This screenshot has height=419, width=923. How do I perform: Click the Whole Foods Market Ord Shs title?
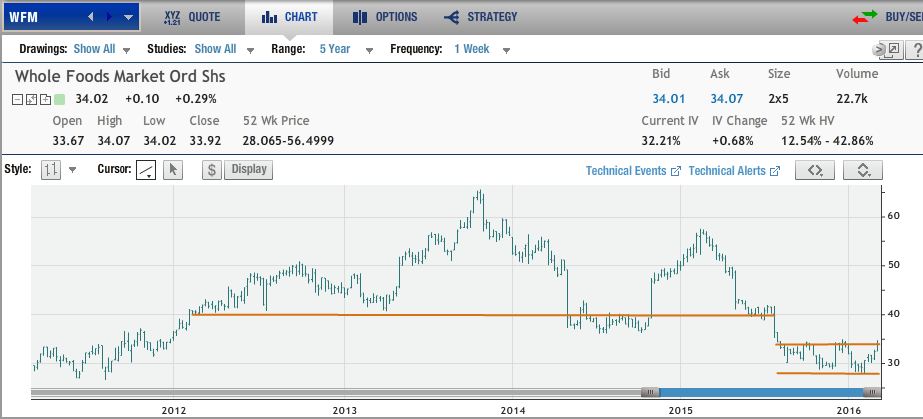pyautogui.click(x=120, y=77)
